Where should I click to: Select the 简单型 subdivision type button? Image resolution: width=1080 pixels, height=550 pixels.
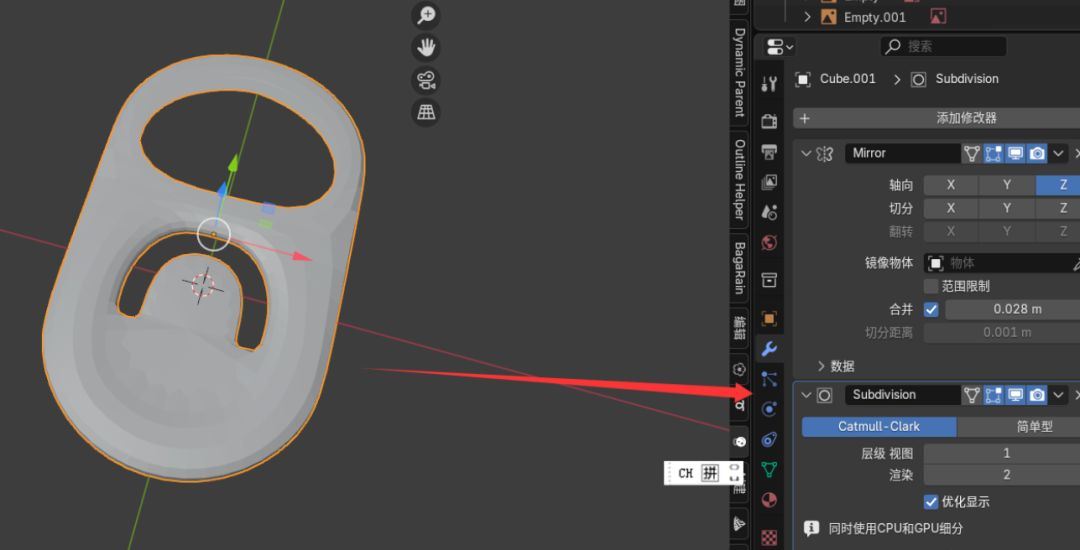pos(1018,427)
